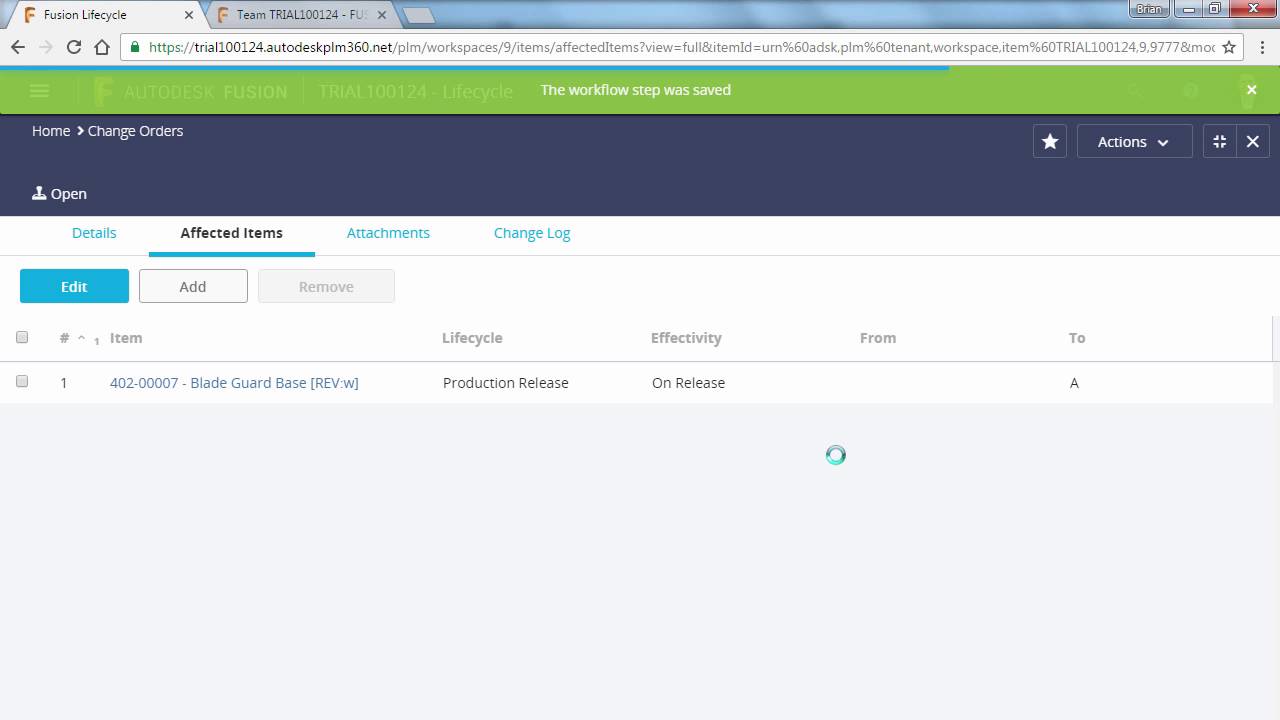Click the secure padlock icon
This screenshot has width=1280, height=720.
135,47
